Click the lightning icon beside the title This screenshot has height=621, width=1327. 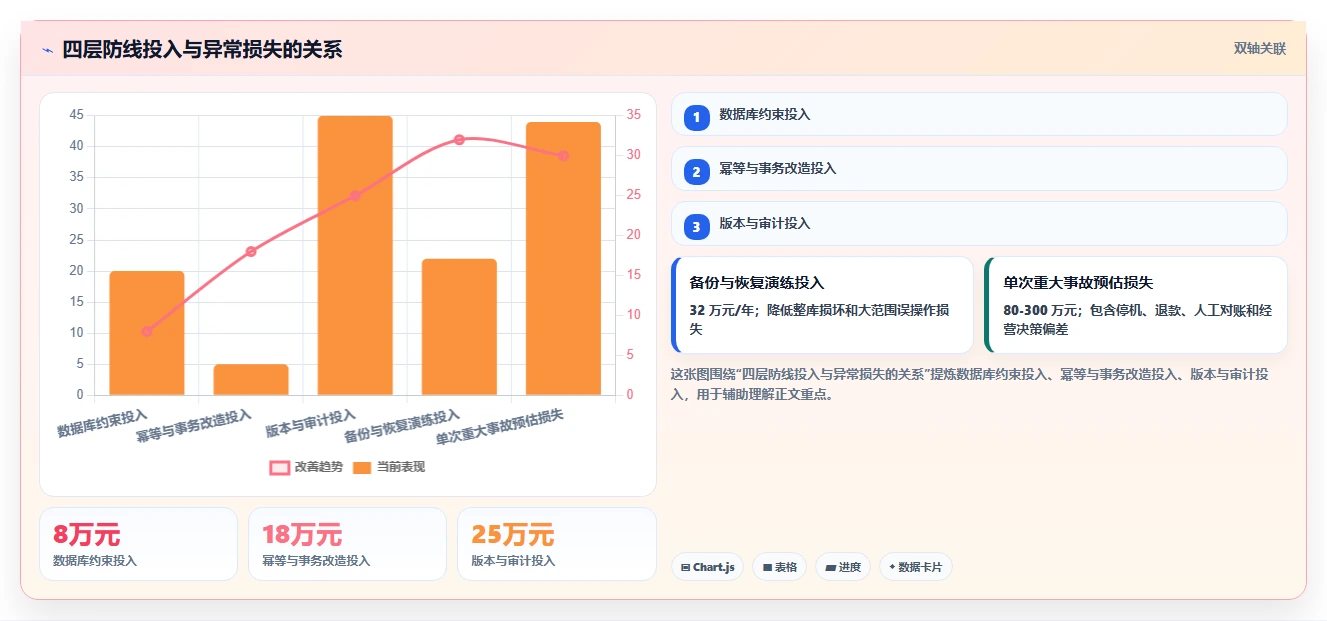[x=47, y=49]
